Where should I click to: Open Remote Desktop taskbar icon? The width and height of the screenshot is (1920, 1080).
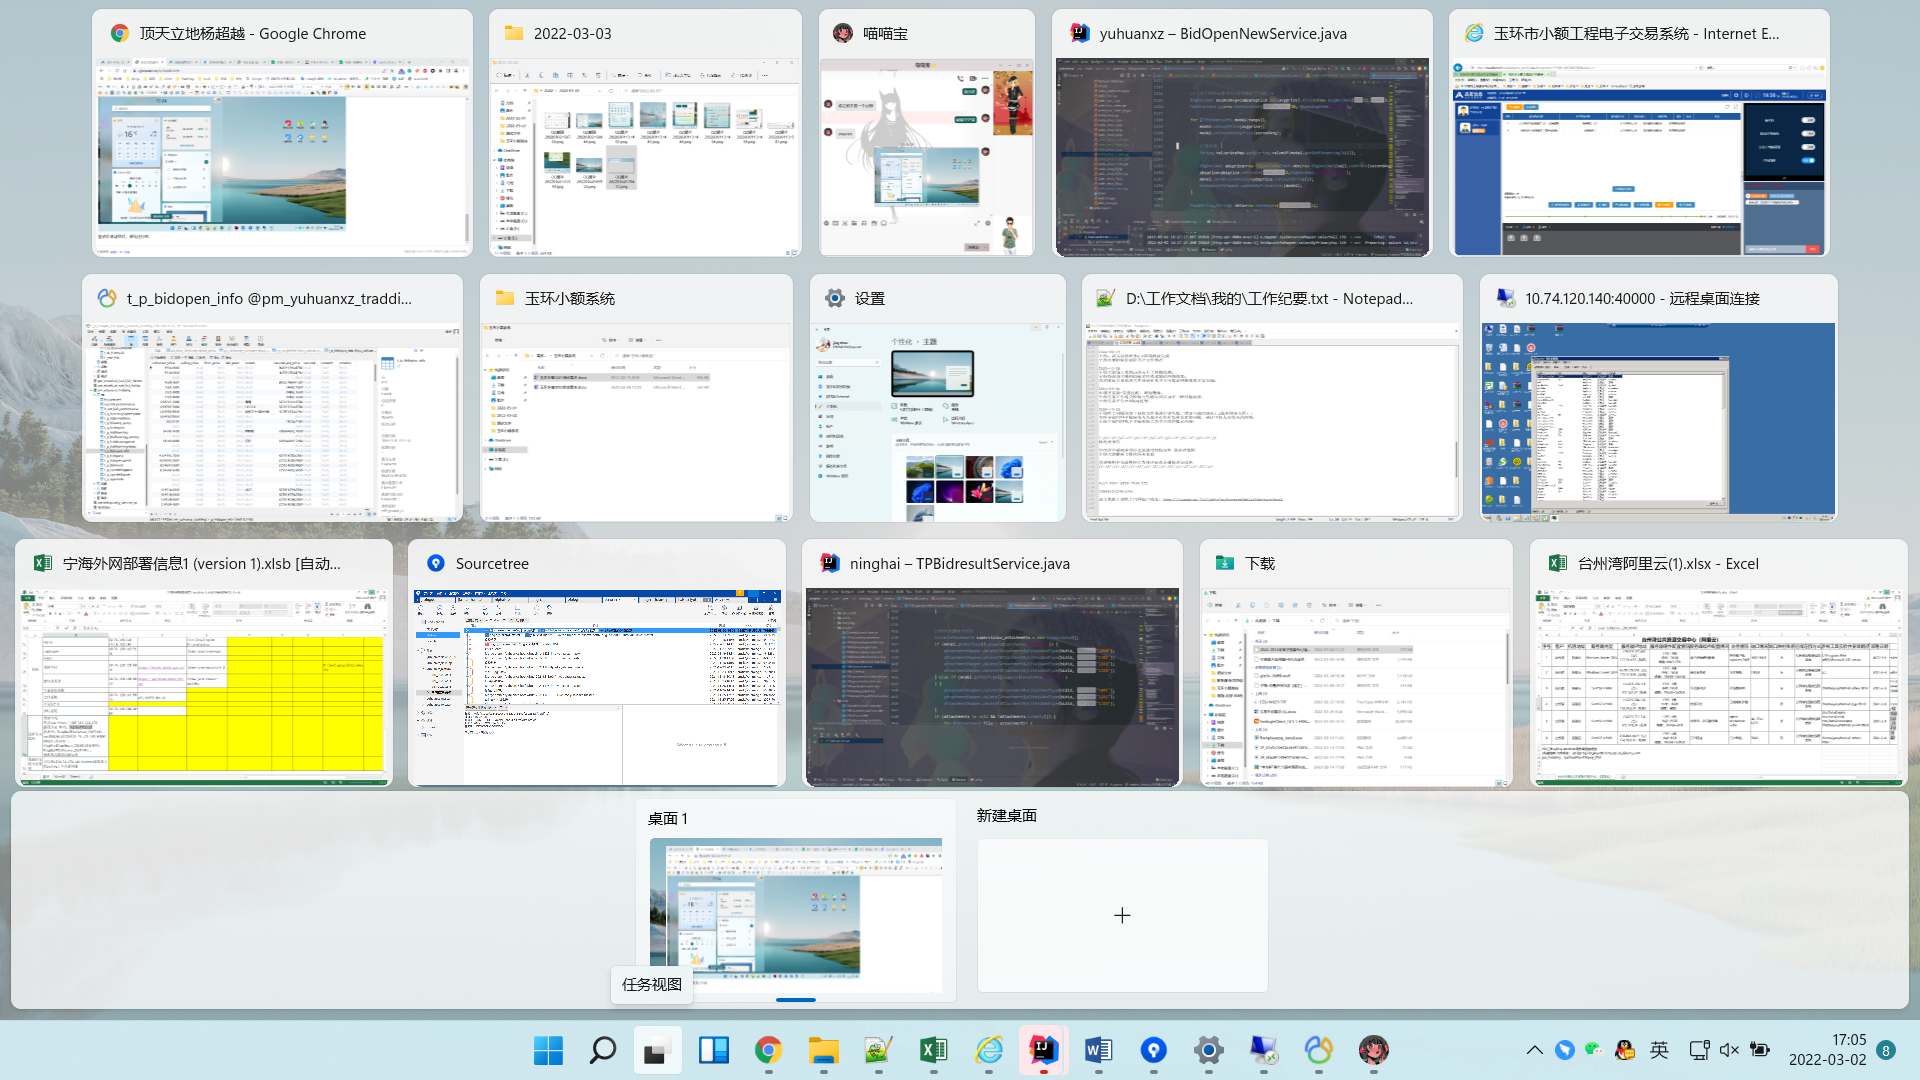coord(1264,1050)
